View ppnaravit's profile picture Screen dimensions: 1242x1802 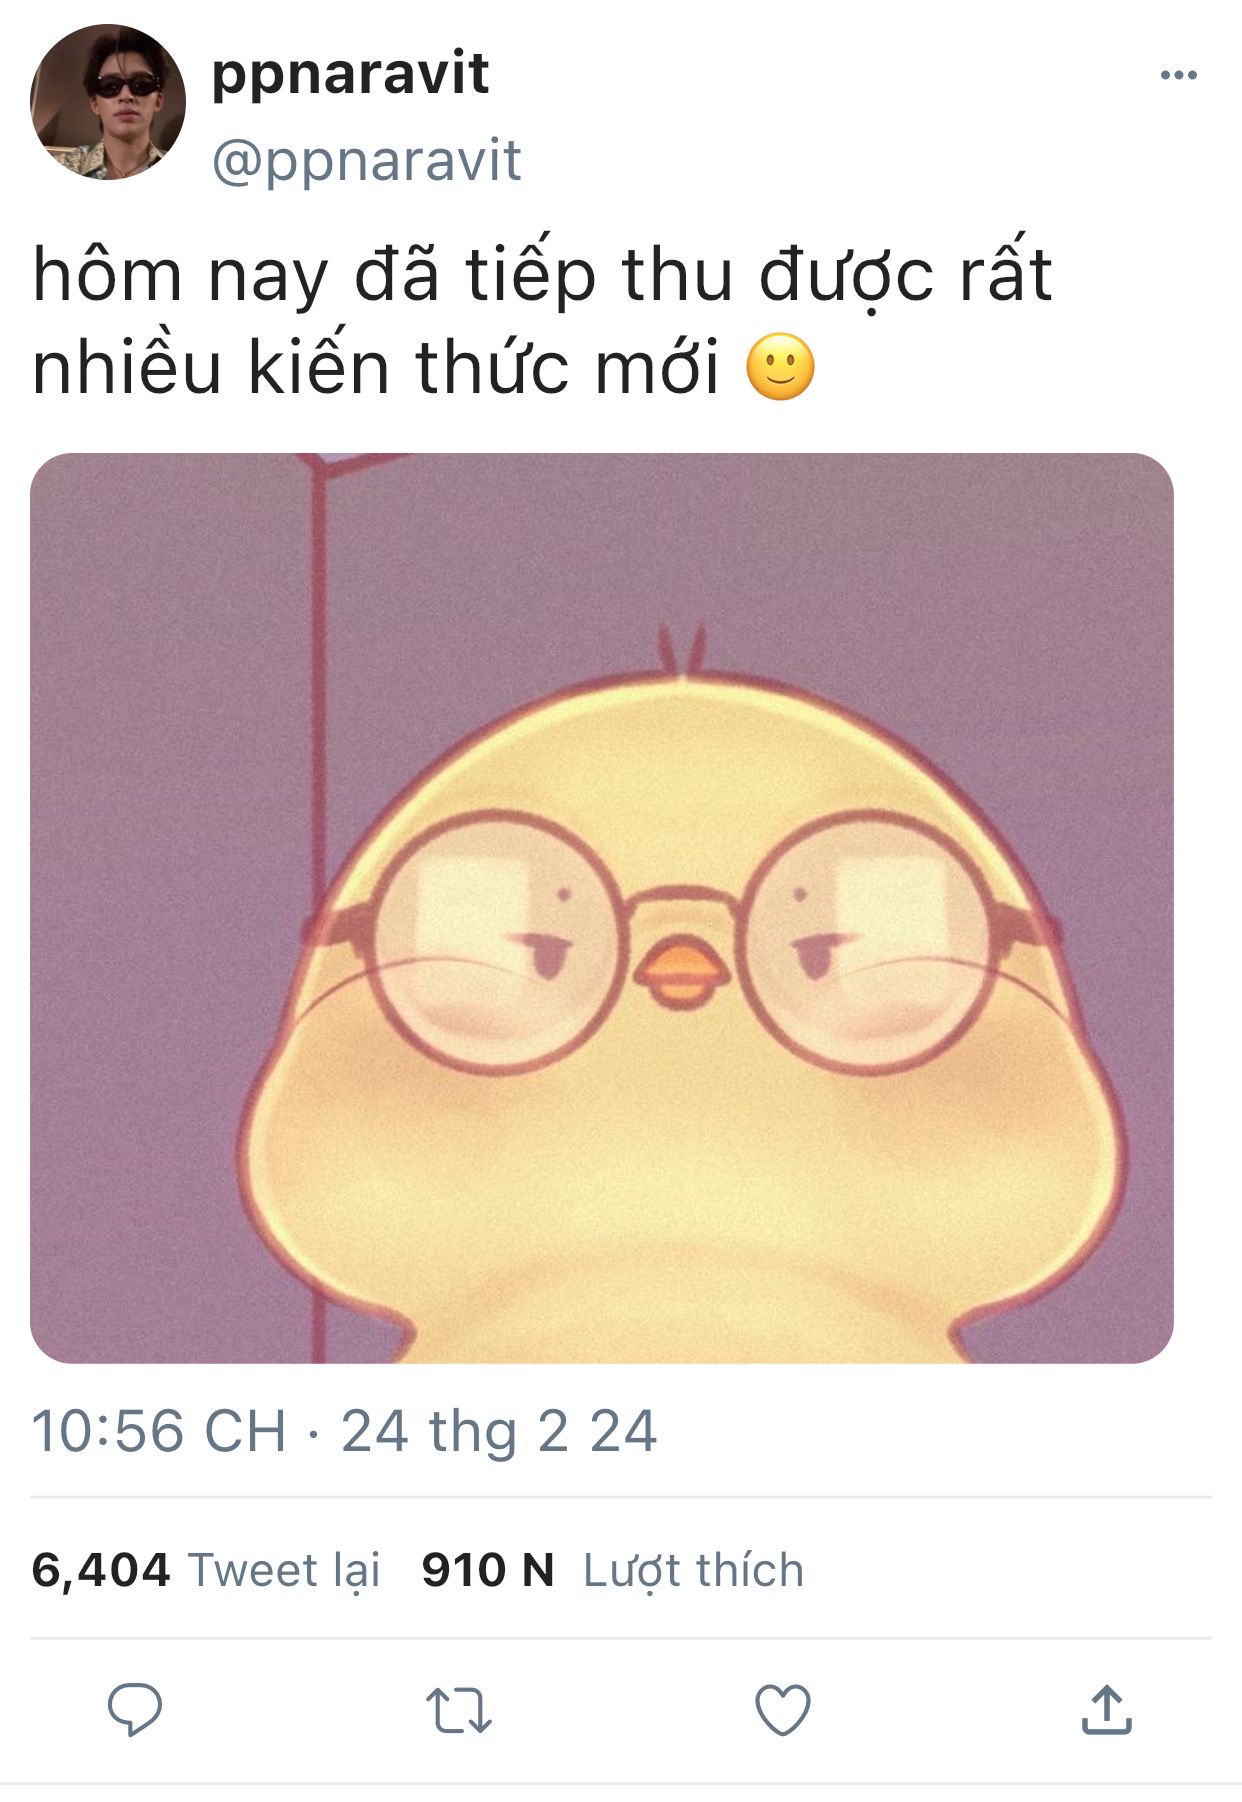[108, 102]
